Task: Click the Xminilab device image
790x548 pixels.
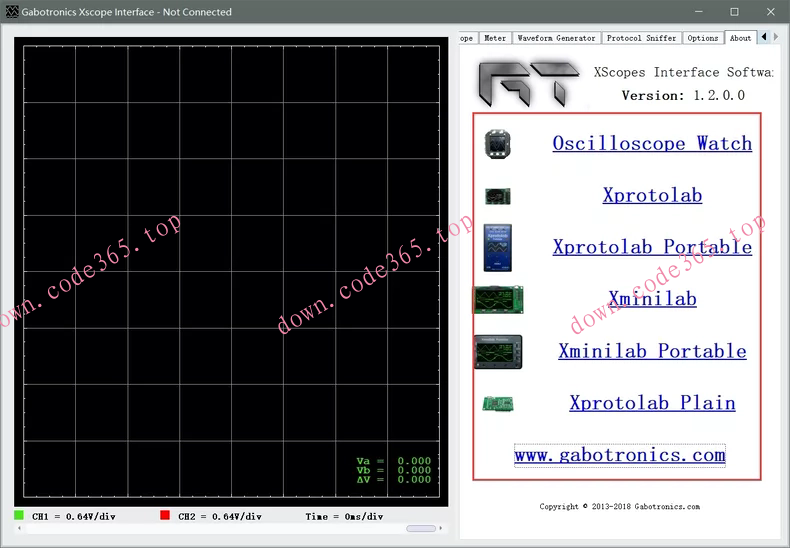Action: click(498, 299)
